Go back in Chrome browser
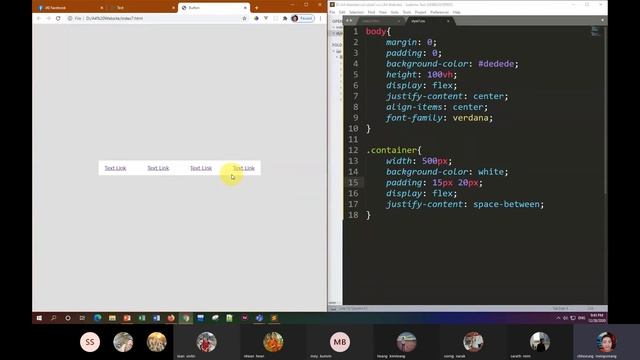640x360 pixels. (x=39, y=18)
